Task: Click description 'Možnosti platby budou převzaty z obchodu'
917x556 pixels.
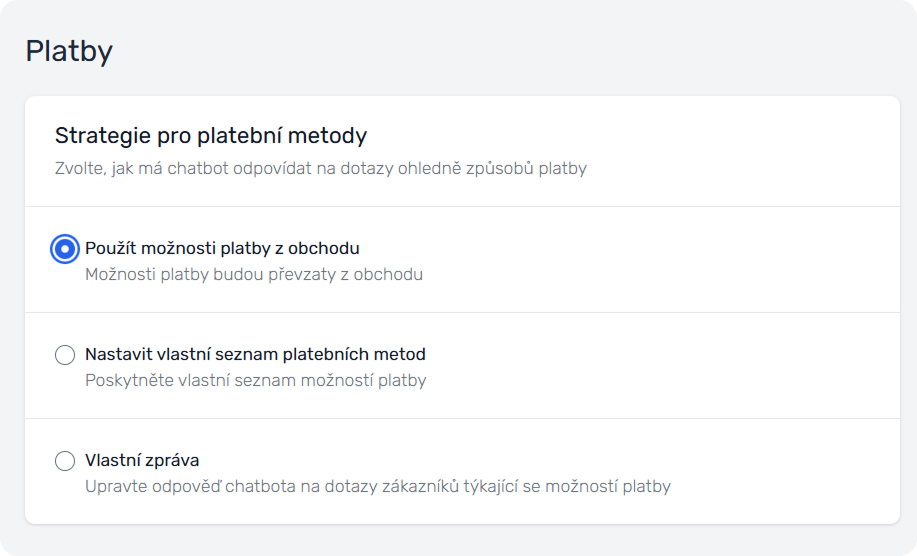Action: click(254, 274)
